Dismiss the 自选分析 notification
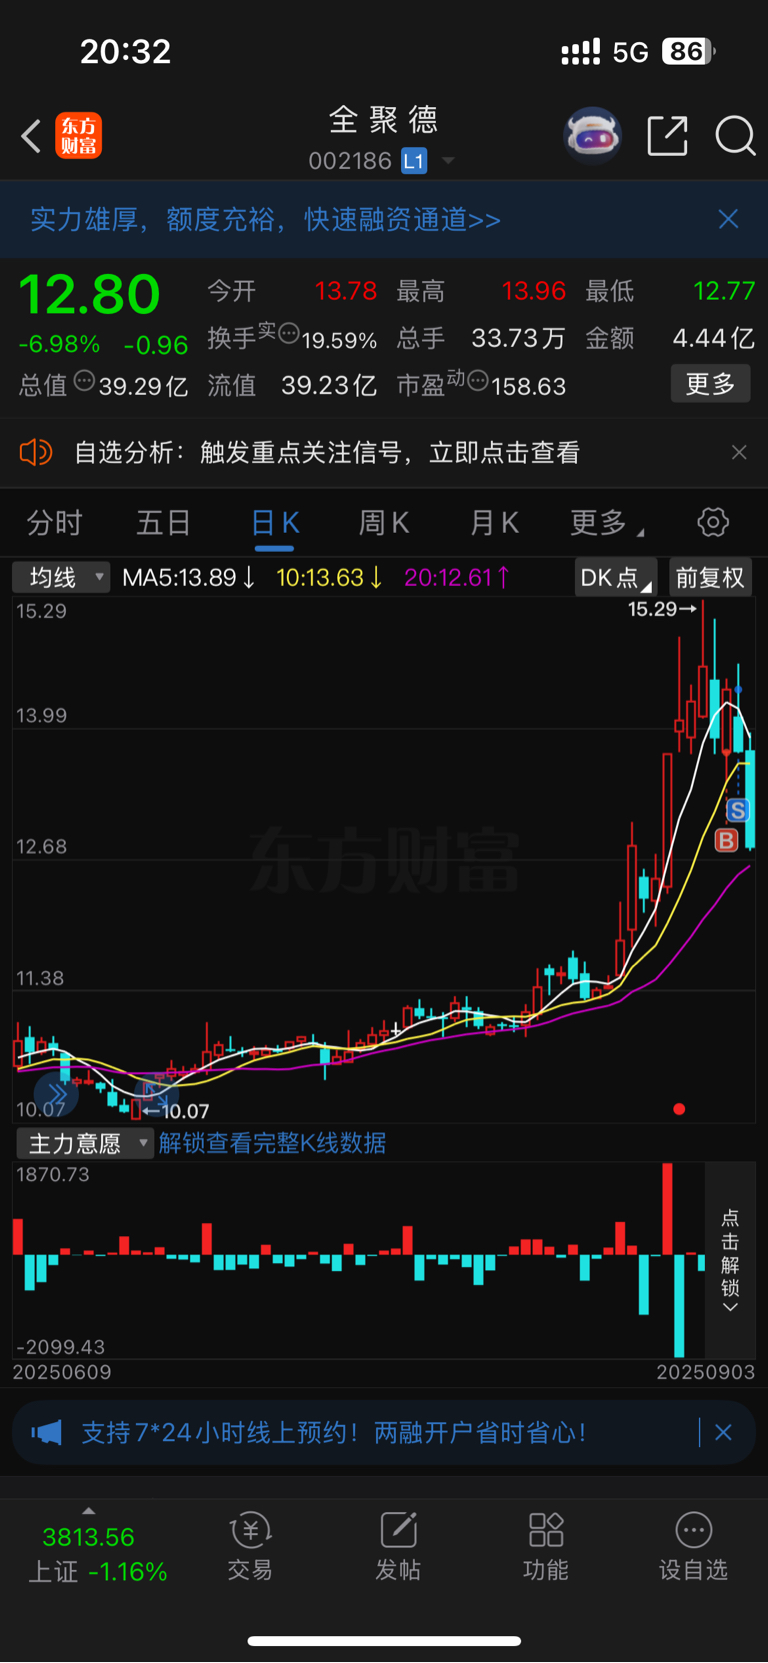The image size is (768, 1663). point(739,452)
